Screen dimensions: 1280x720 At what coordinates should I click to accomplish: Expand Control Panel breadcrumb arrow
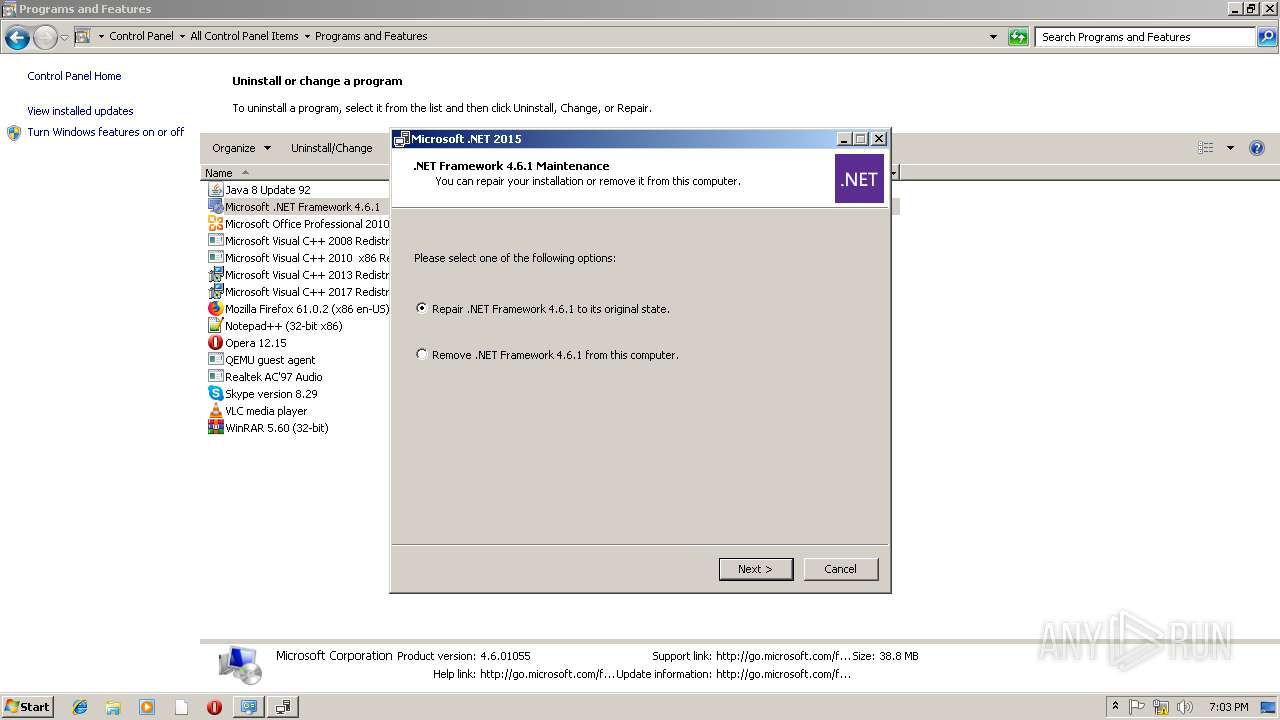182,36
